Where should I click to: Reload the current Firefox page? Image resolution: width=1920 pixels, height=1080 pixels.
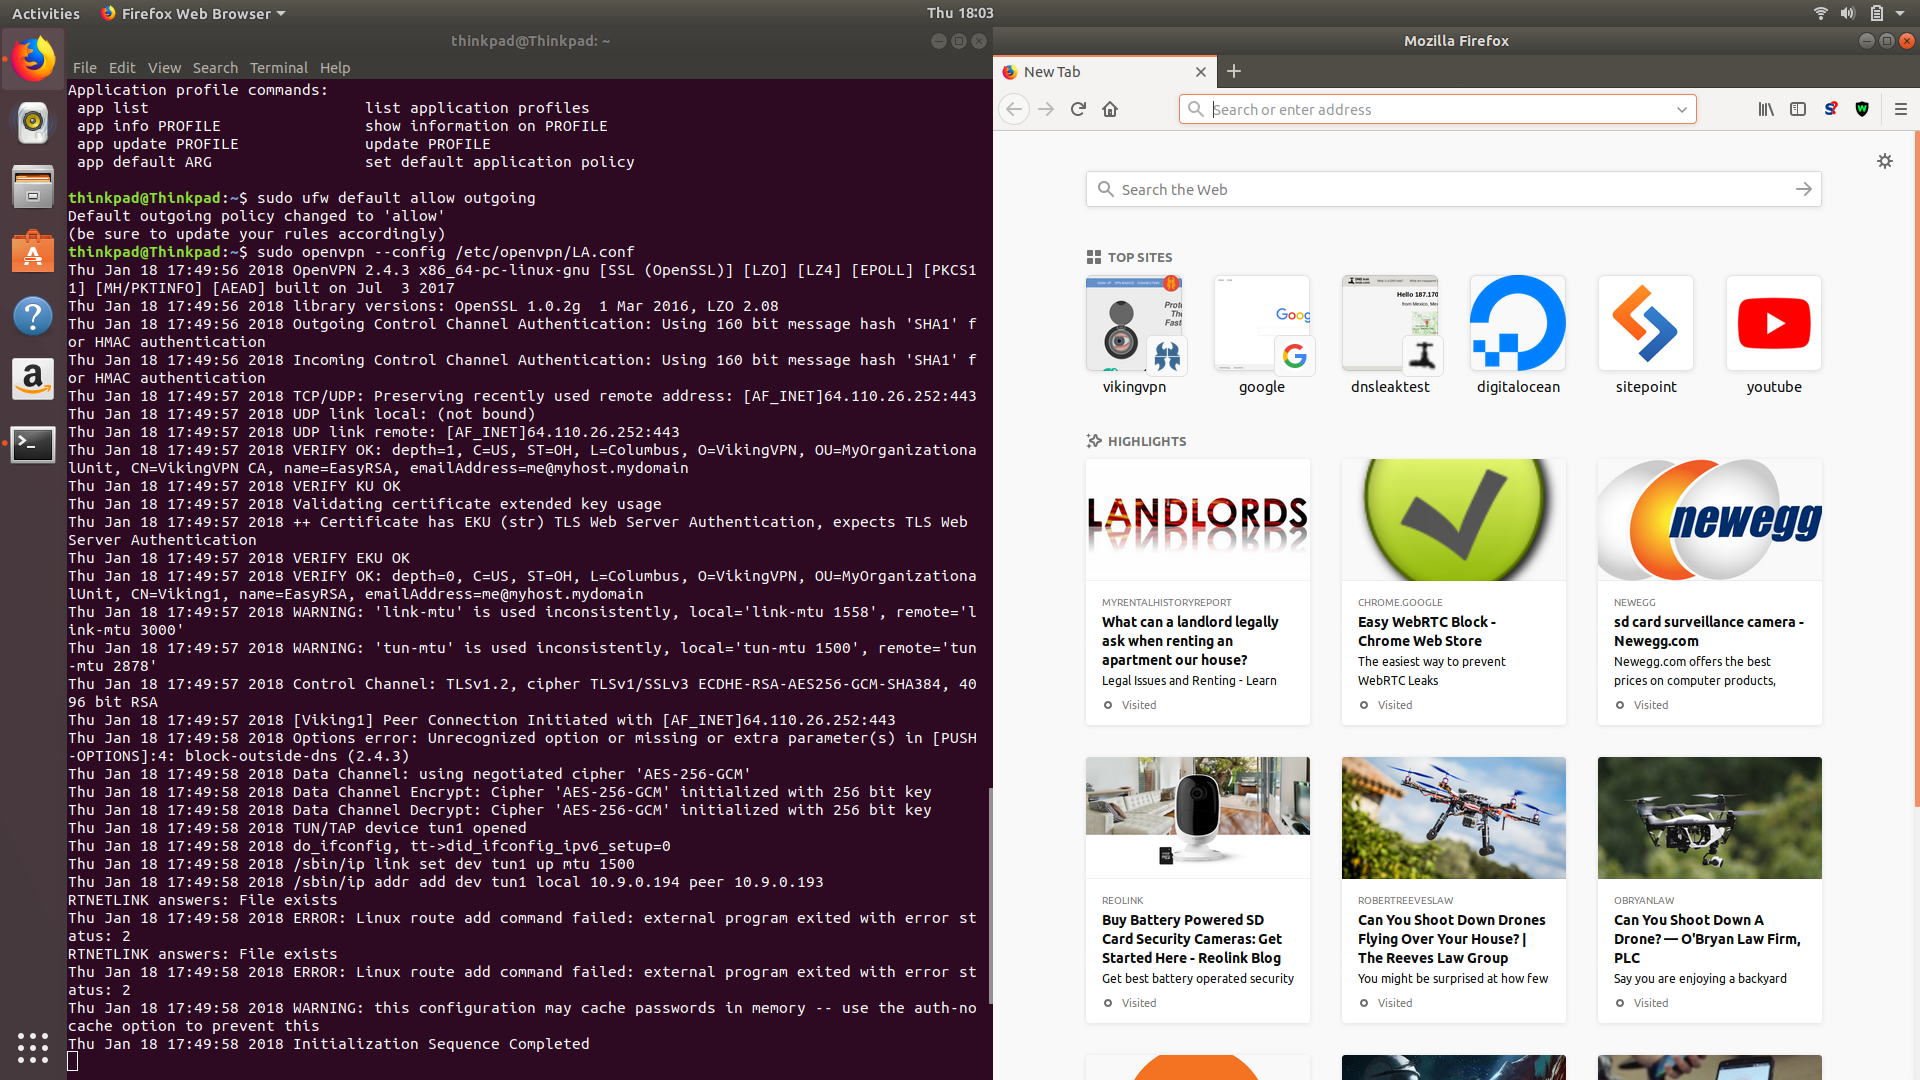(x=1078, y=109)
